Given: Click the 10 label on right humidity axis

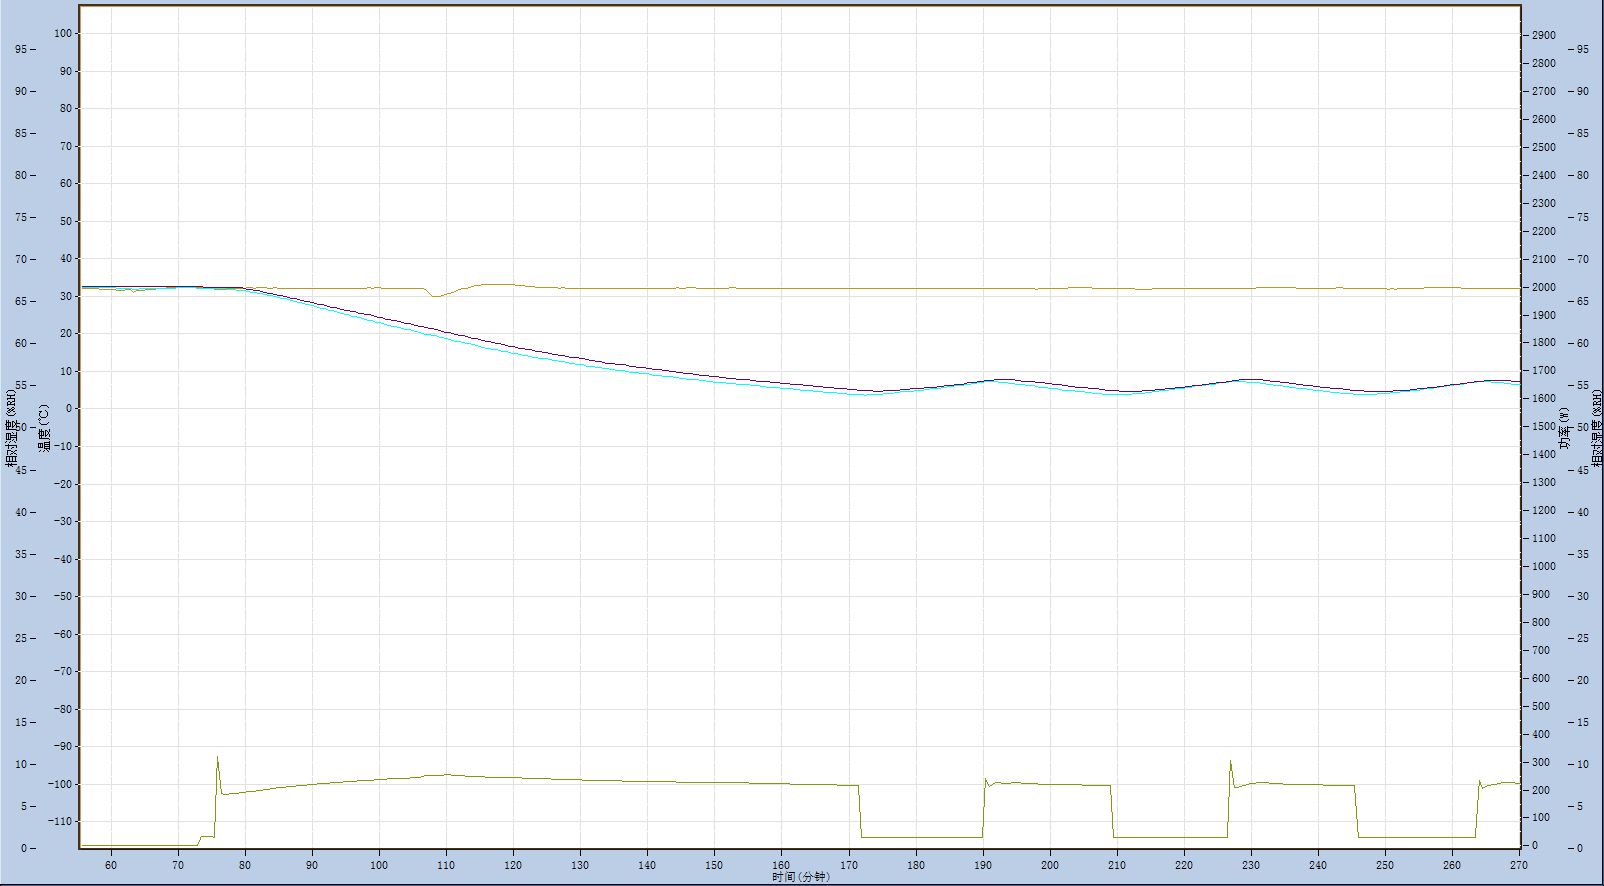Looking at the screenshot, I should [x=1583, y=764].
